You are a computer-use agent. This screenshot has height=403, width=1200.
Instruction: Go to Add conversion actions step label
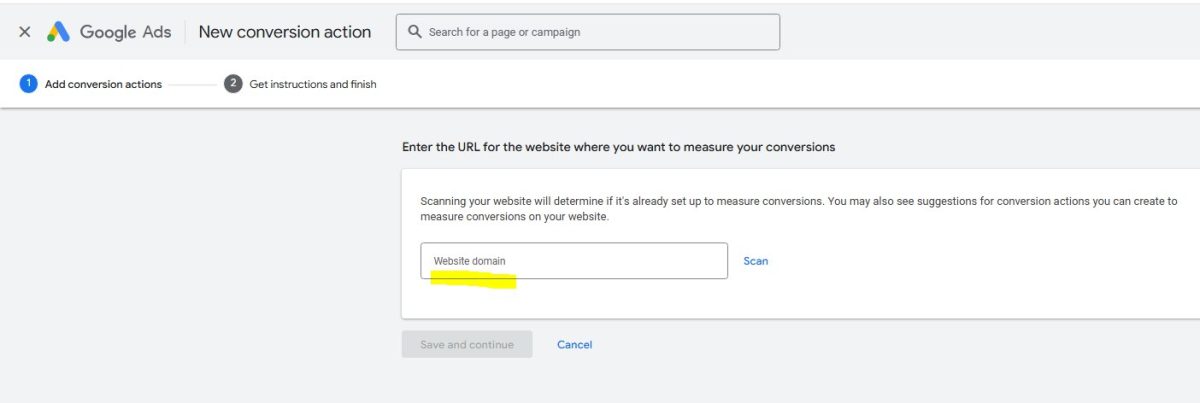pyautogui.click(x=103, y=84)
